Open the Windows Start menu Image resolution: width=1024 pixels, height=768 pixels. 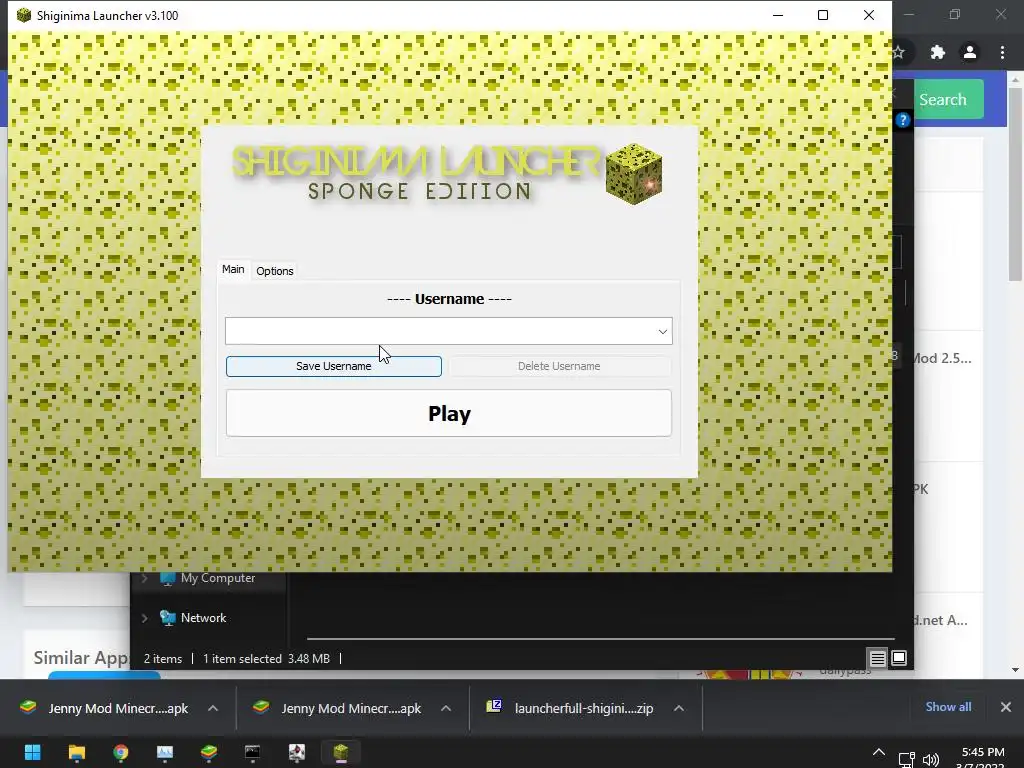coord(33,752)
